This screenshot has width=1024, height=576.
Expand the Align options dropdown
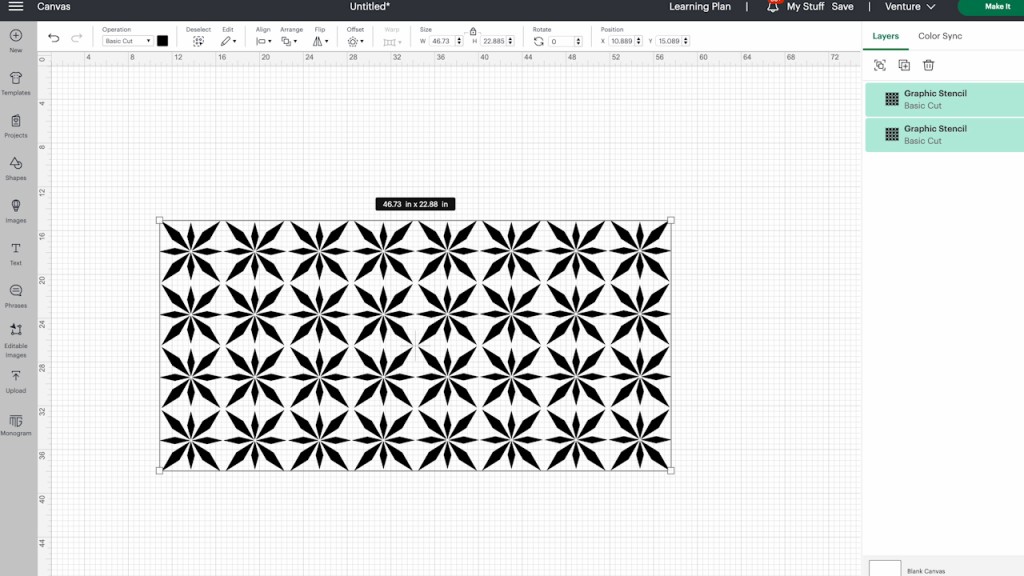(x=263, y=41)
